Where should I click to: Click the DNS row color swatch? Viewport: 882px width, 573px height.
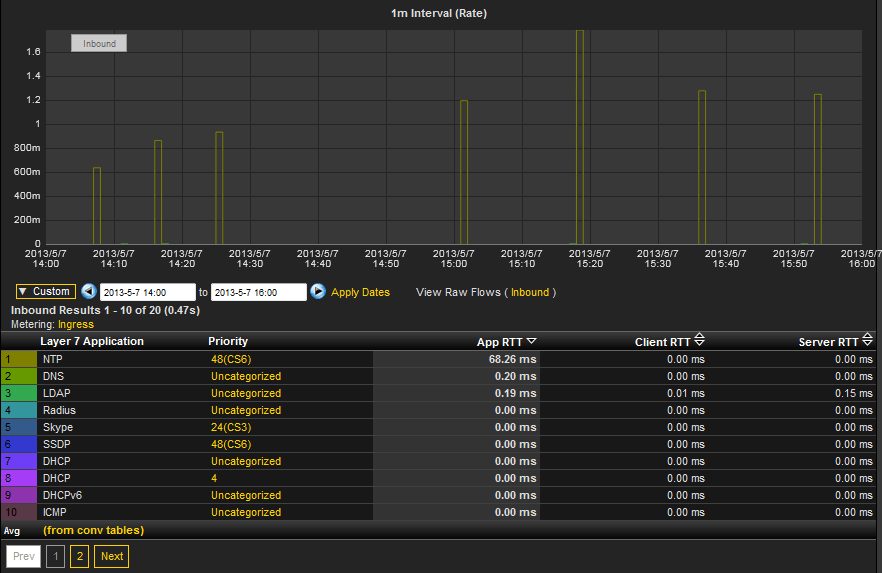point(19,376)
